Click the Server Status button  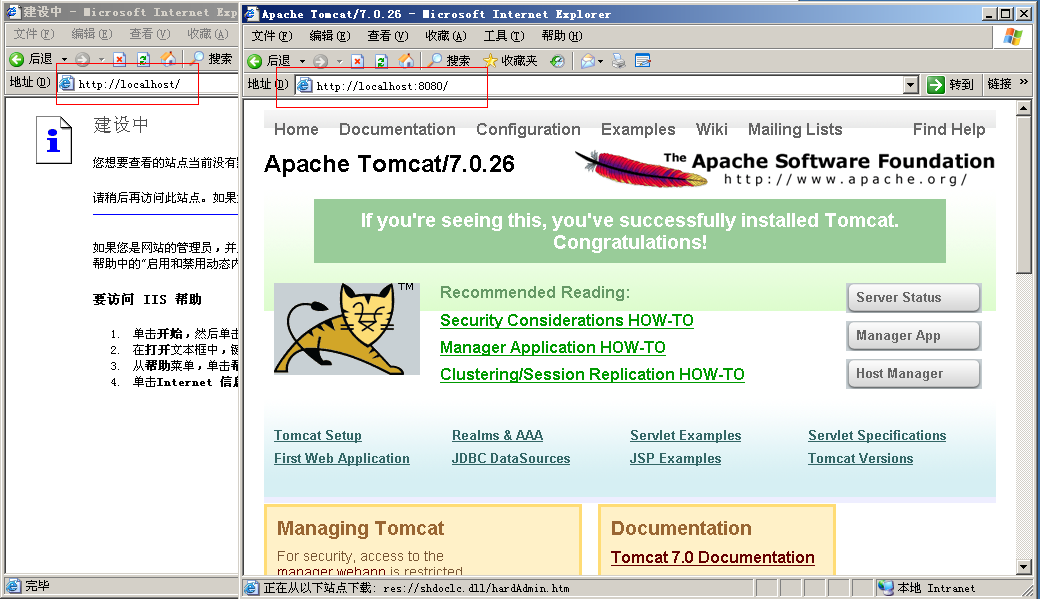pos(913,298)
